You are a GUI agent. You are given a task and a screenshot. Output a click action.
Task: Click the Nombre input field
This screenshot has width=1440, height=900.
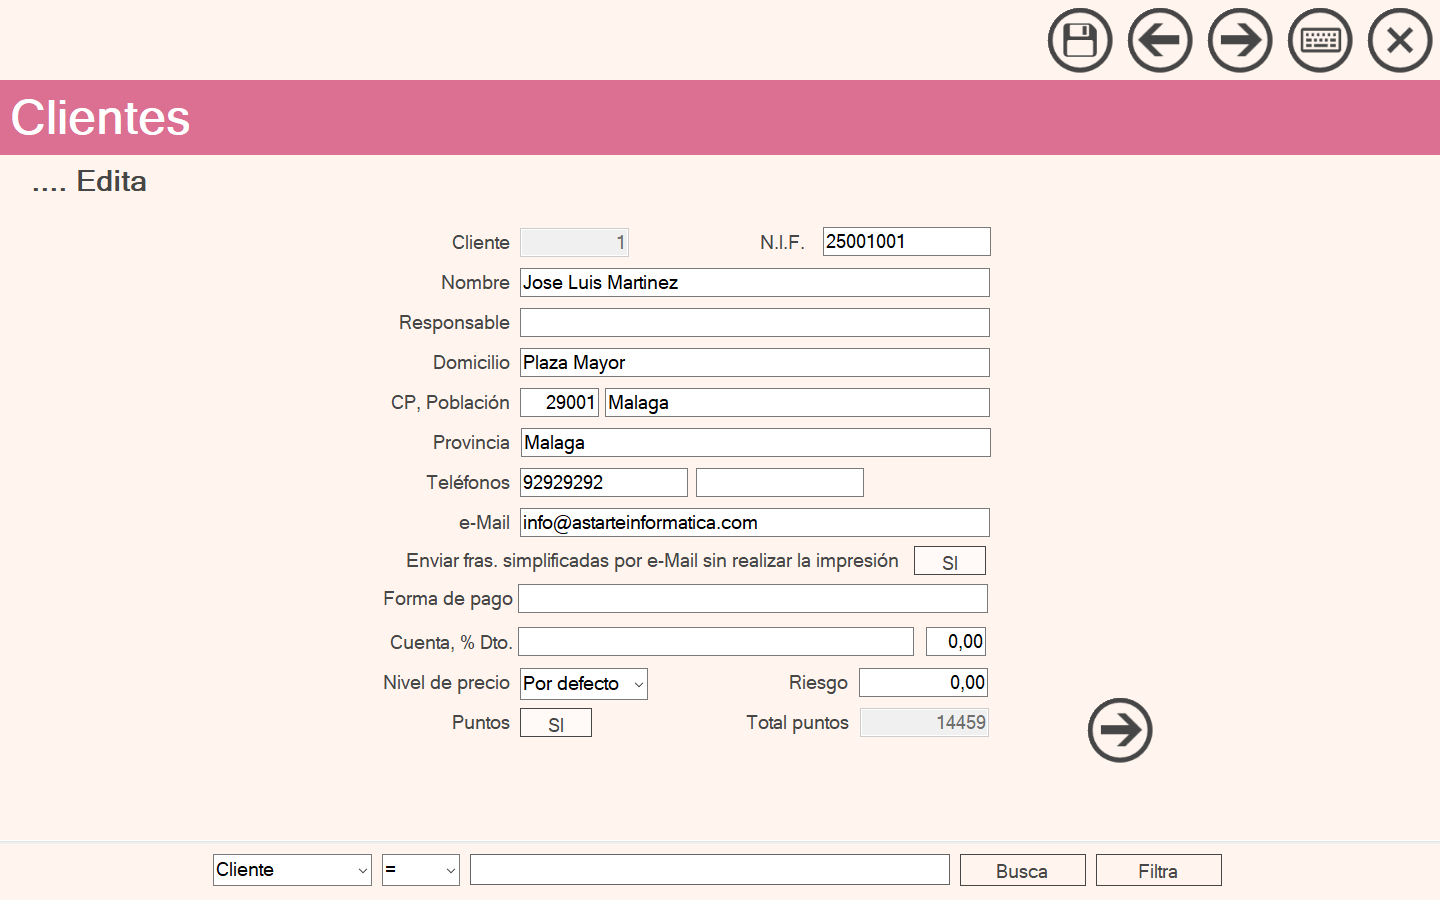coord(754,283)
